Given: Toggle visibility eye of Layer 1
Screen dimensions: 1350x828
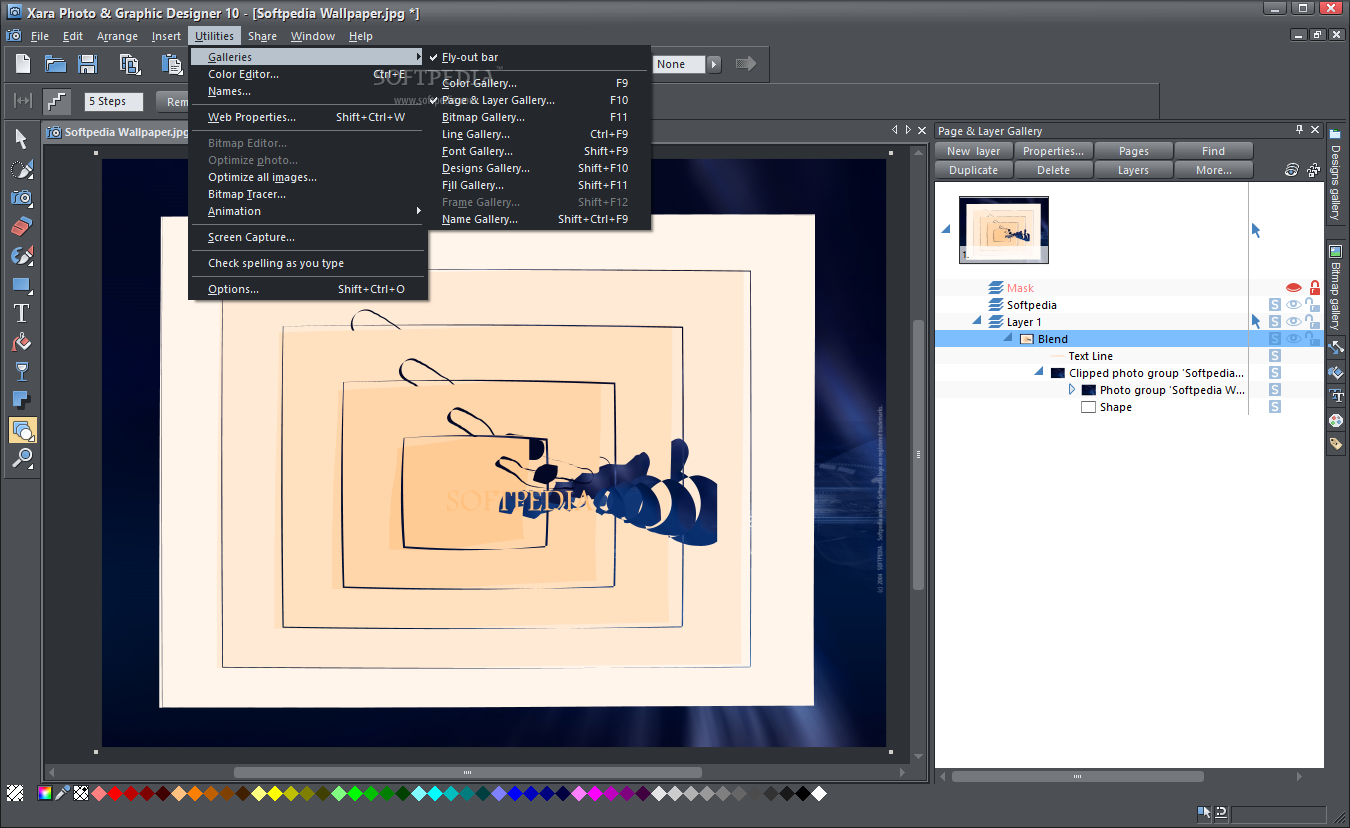Looking at the screenshot, I should [x=1293, y=322].
